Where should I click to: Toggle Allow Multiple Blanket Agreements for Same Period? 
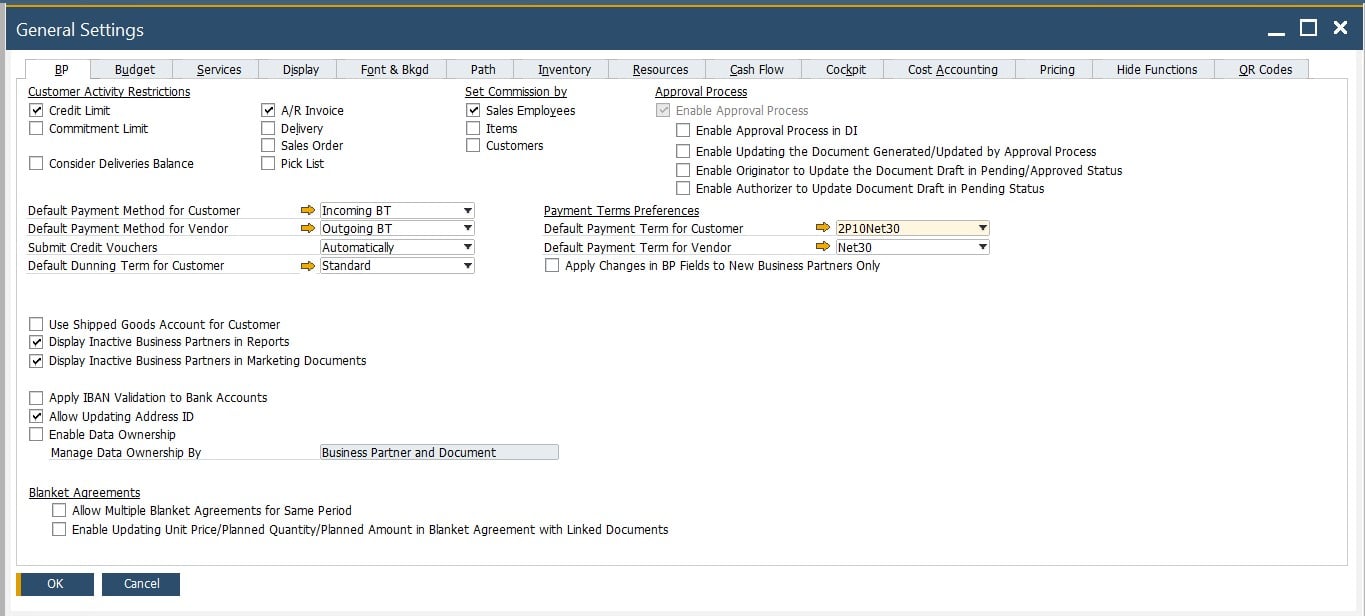coord(60,511)
